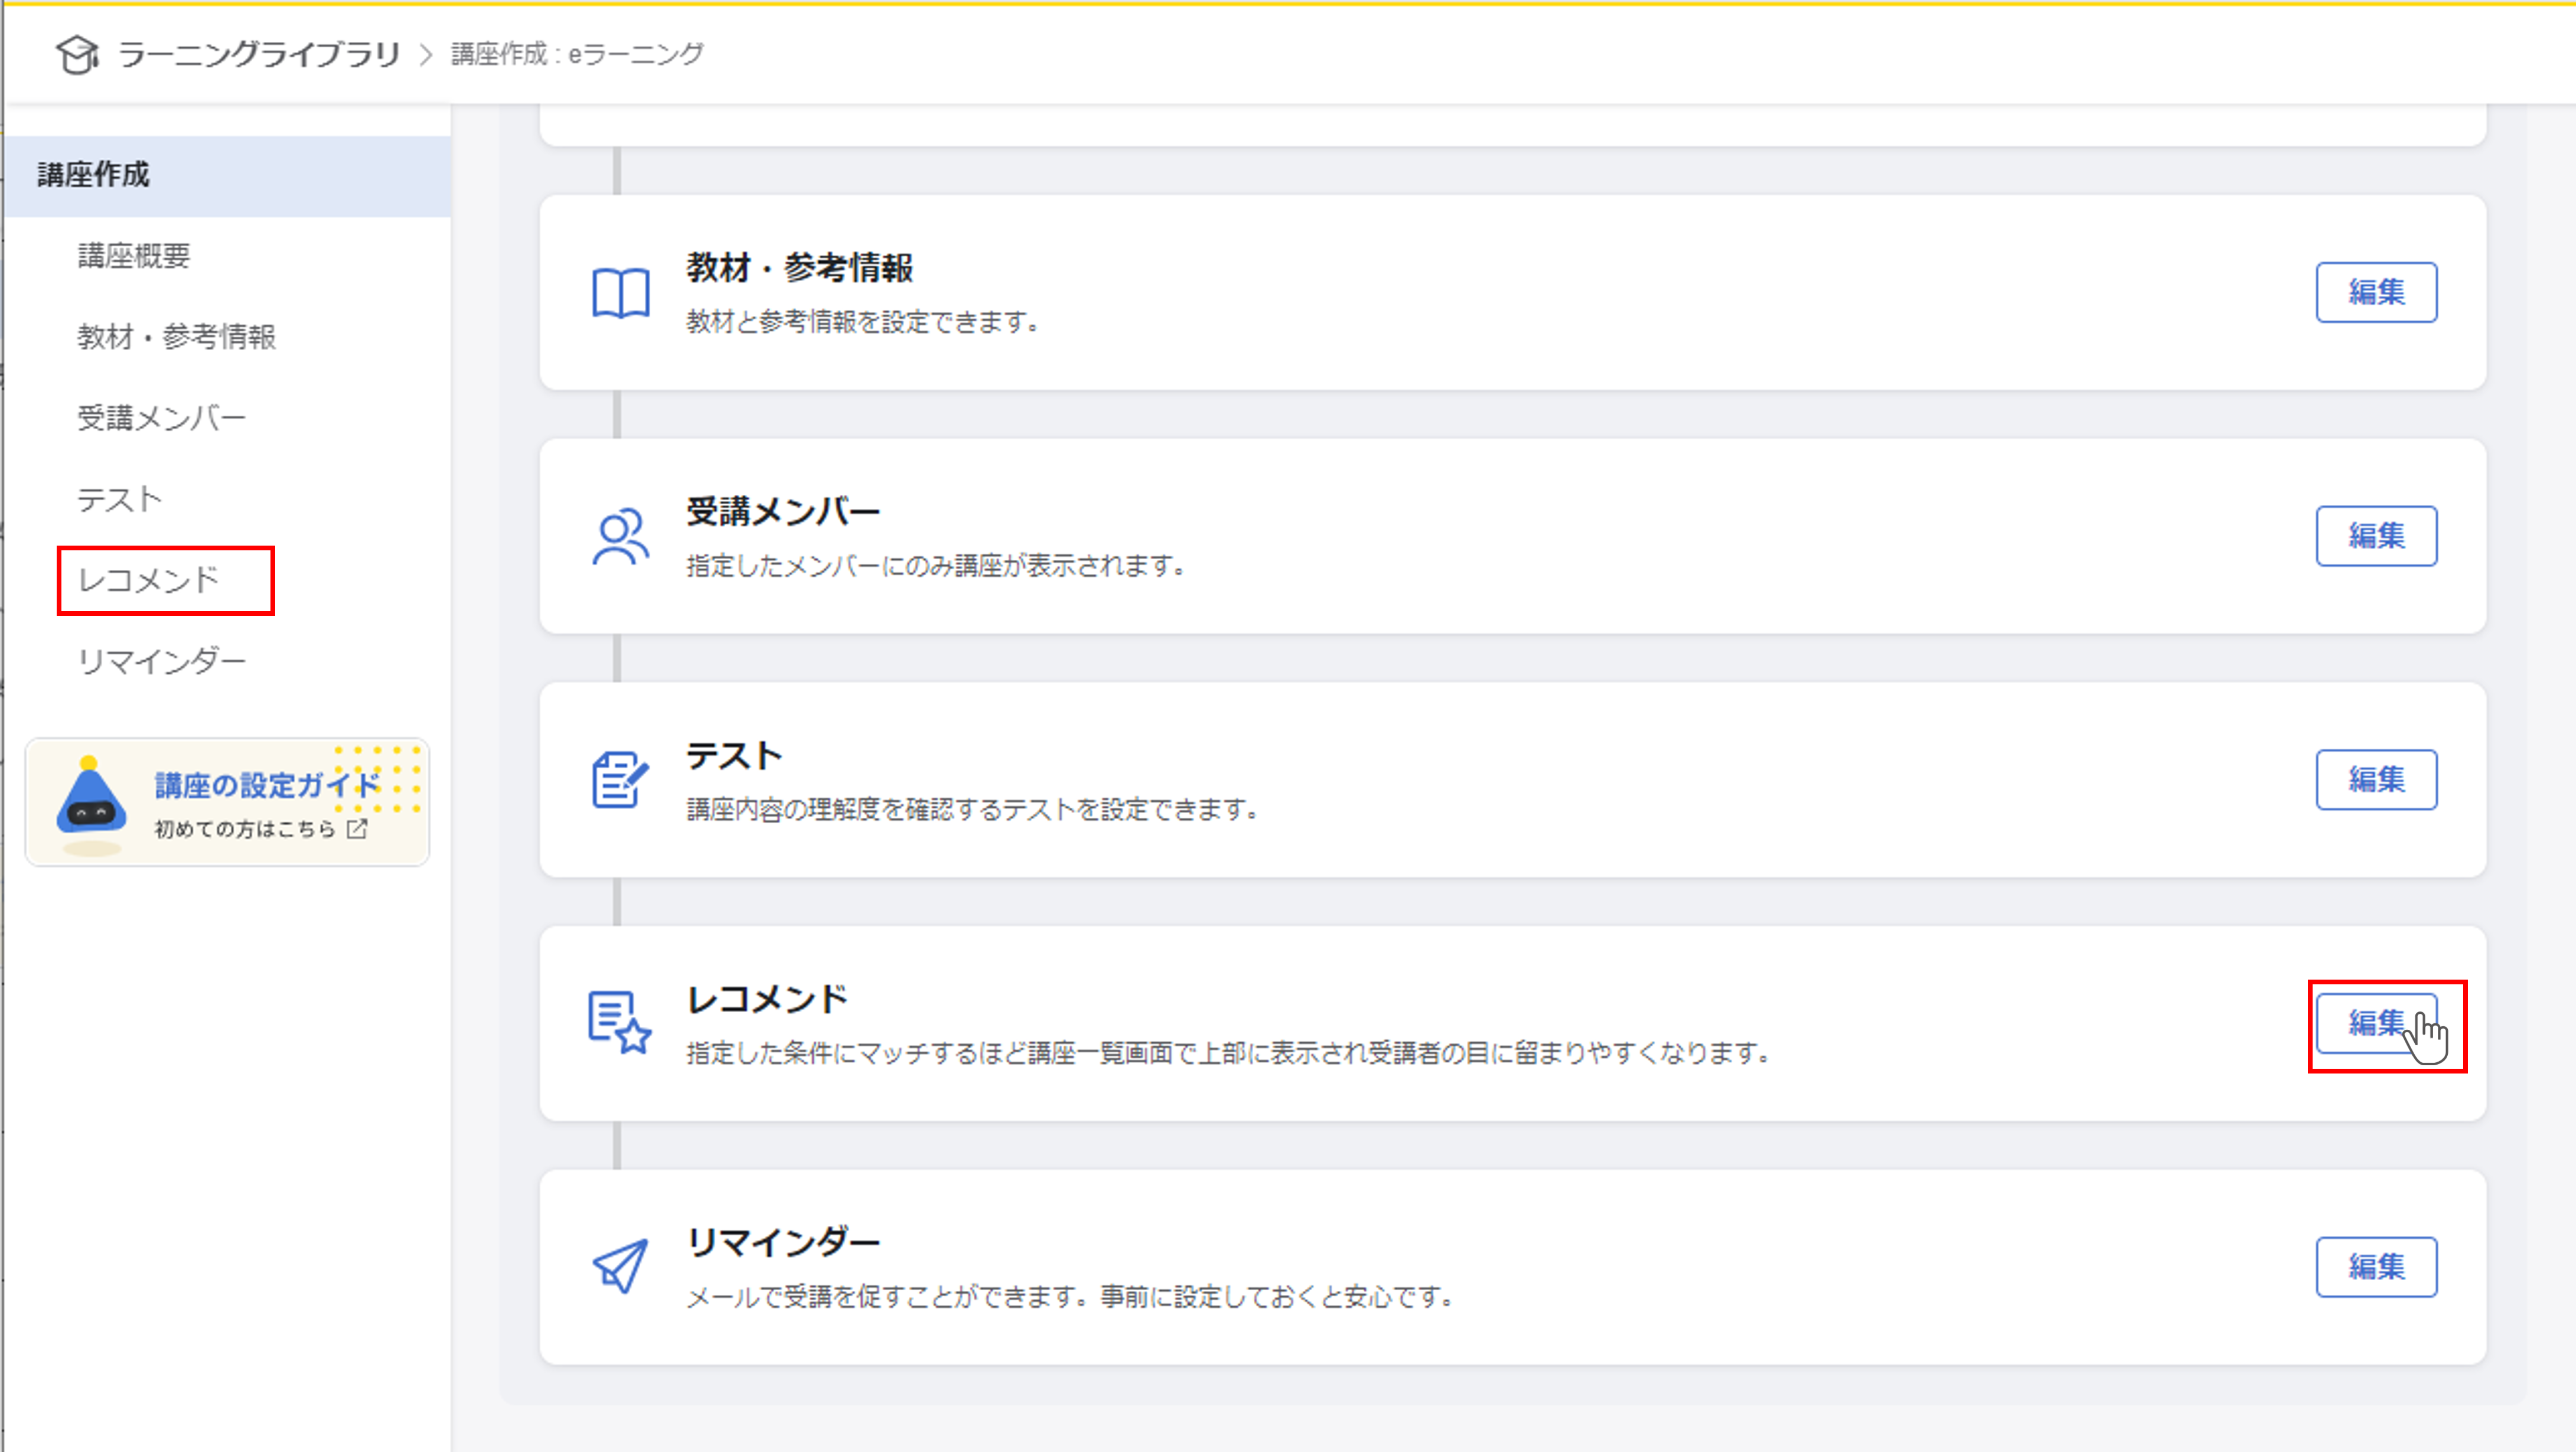Select 受講メンバー in the sidebar
The height and width of the screenshot is (1452, 2576).
point(162,418)
